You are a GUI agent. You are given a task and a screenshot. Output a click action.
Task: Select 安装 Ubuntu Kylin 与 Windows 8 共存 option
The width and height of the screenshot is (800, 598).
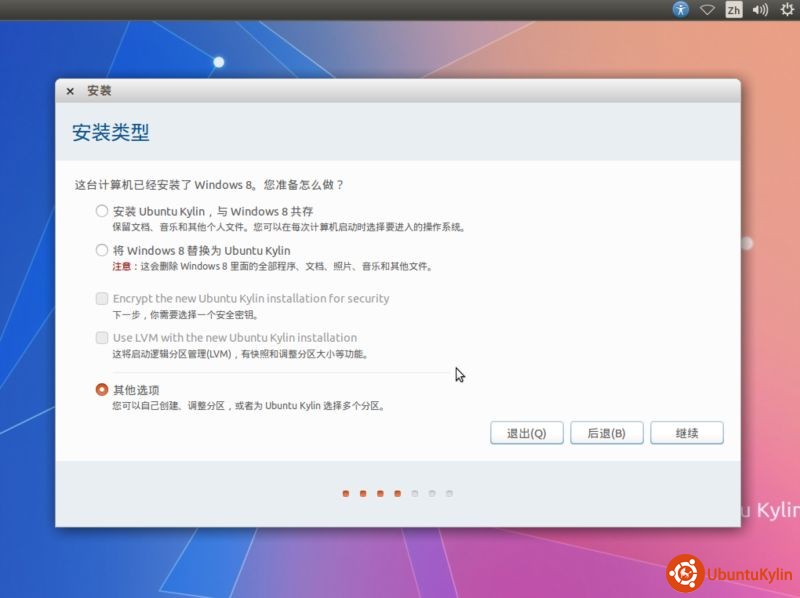click(x=101, y=211)
